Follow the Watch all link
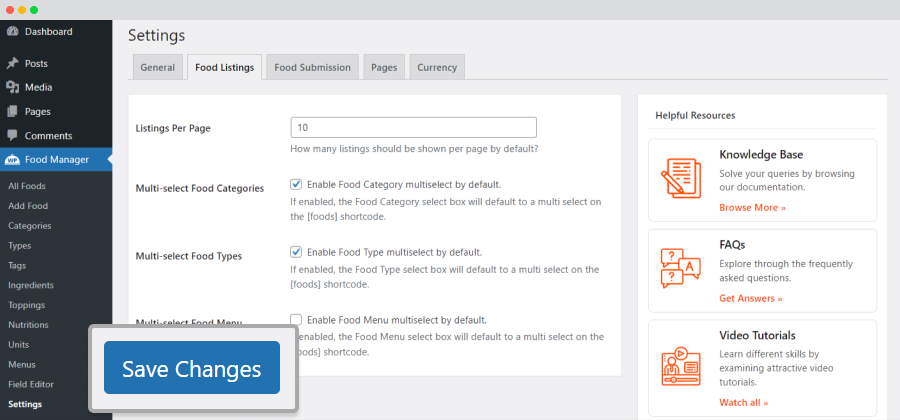Viewport: 900px width, 420px height. point(743,403)
